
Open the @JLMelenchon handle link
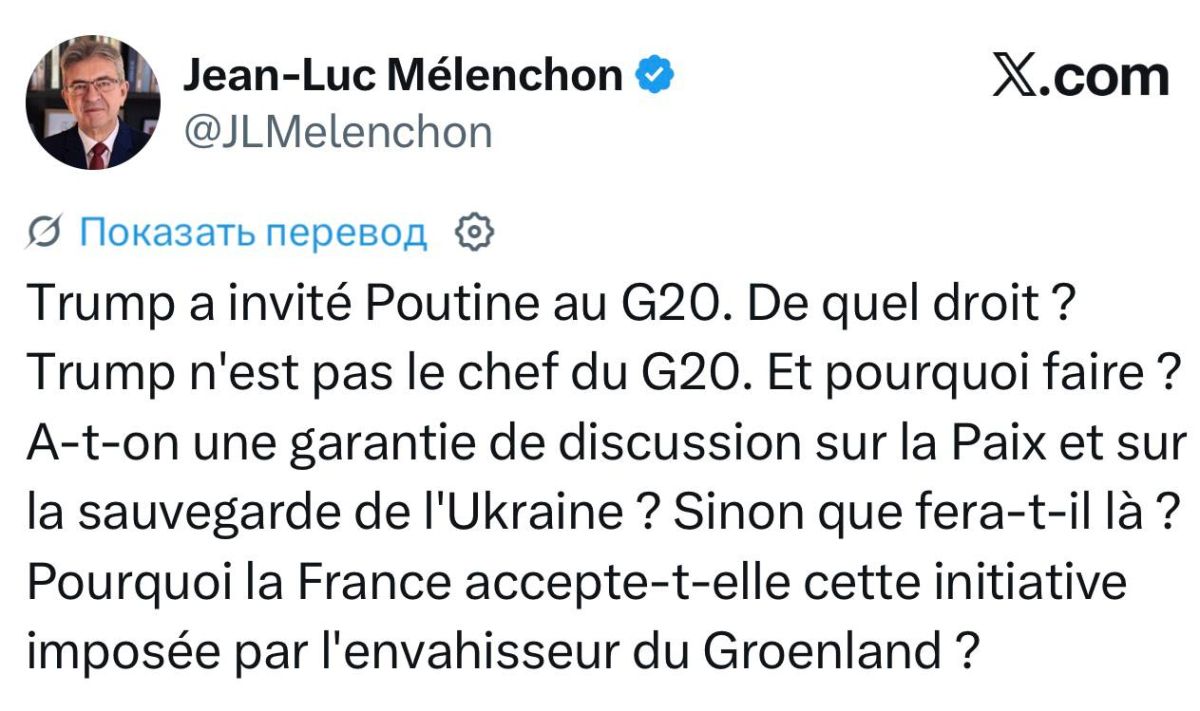338,131
